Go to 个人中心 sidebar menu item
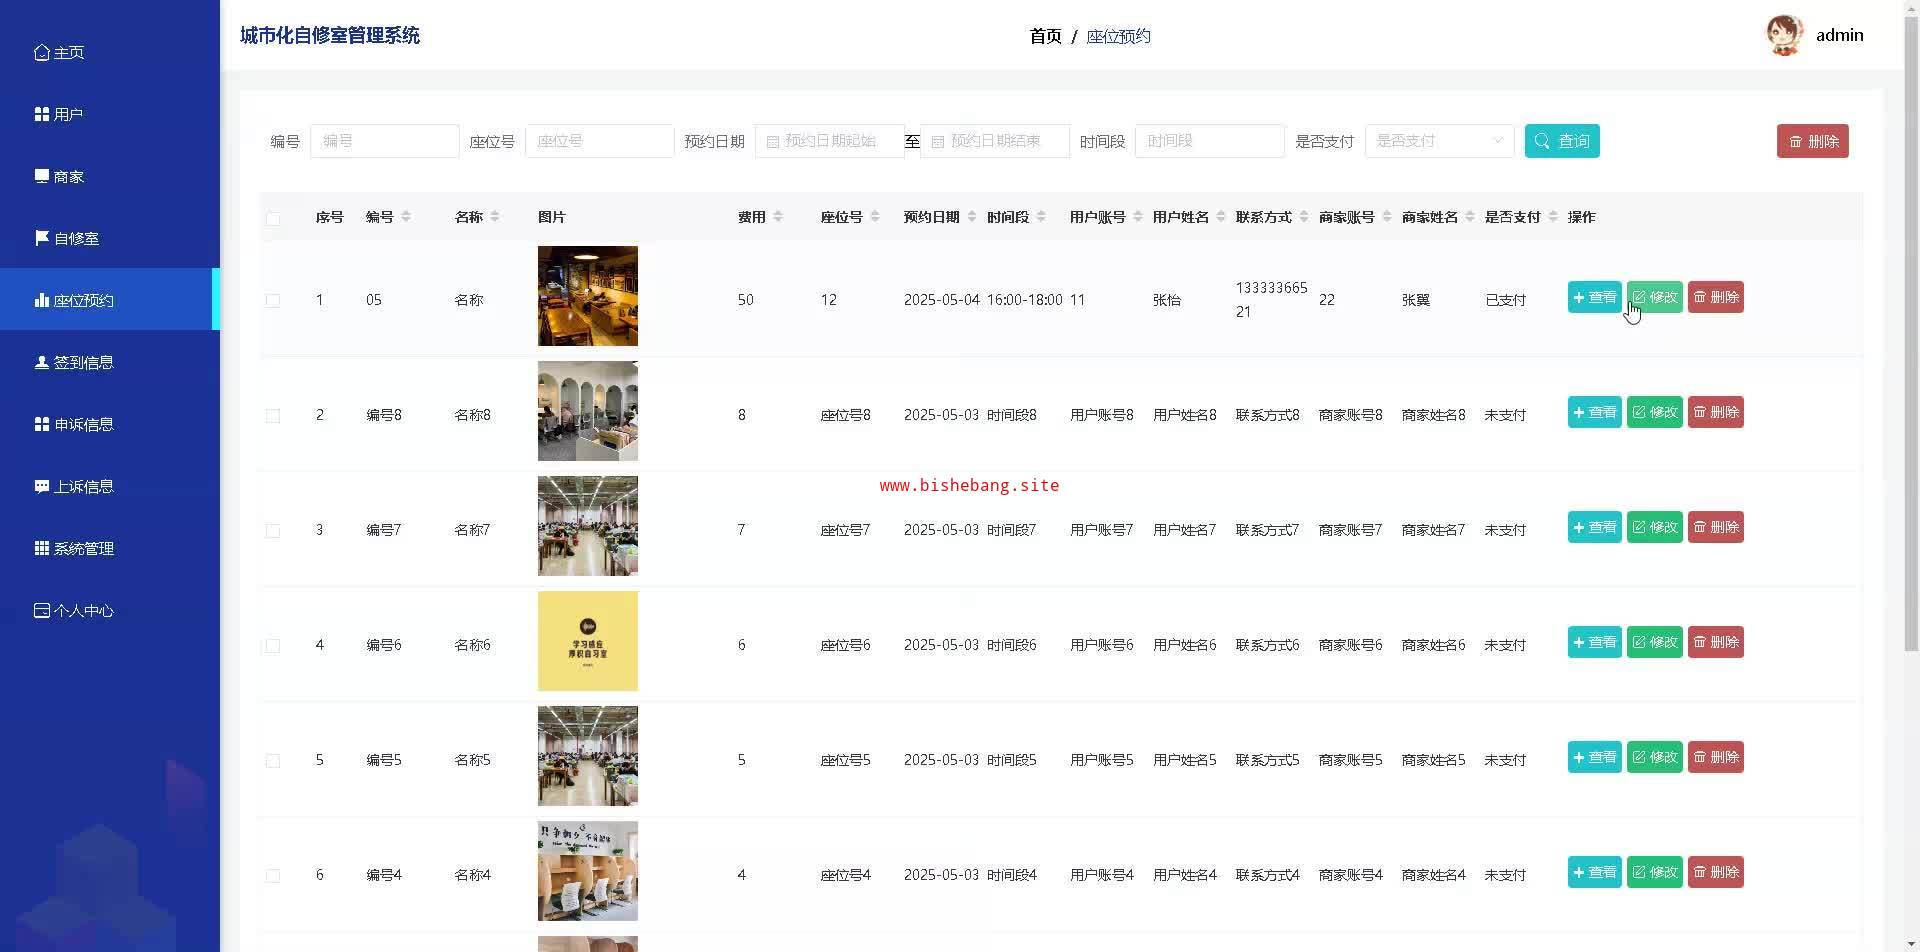1920x952 pixels. (x=84, y=610)
